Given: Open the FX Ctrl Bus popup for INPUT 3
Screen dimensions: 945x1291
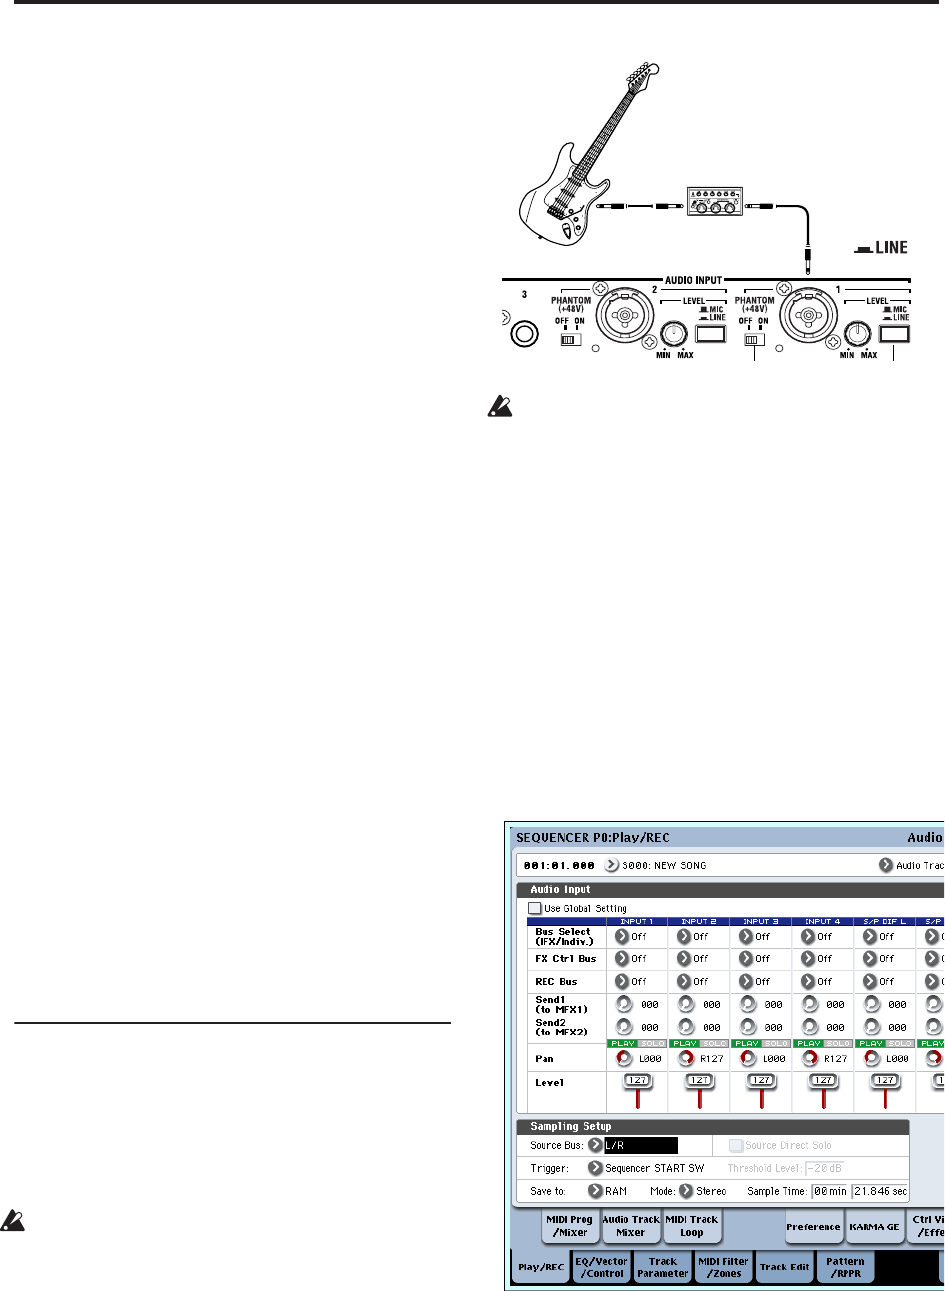Looking at the screenshot, I should pyautogui.click(x=746, y=959).
